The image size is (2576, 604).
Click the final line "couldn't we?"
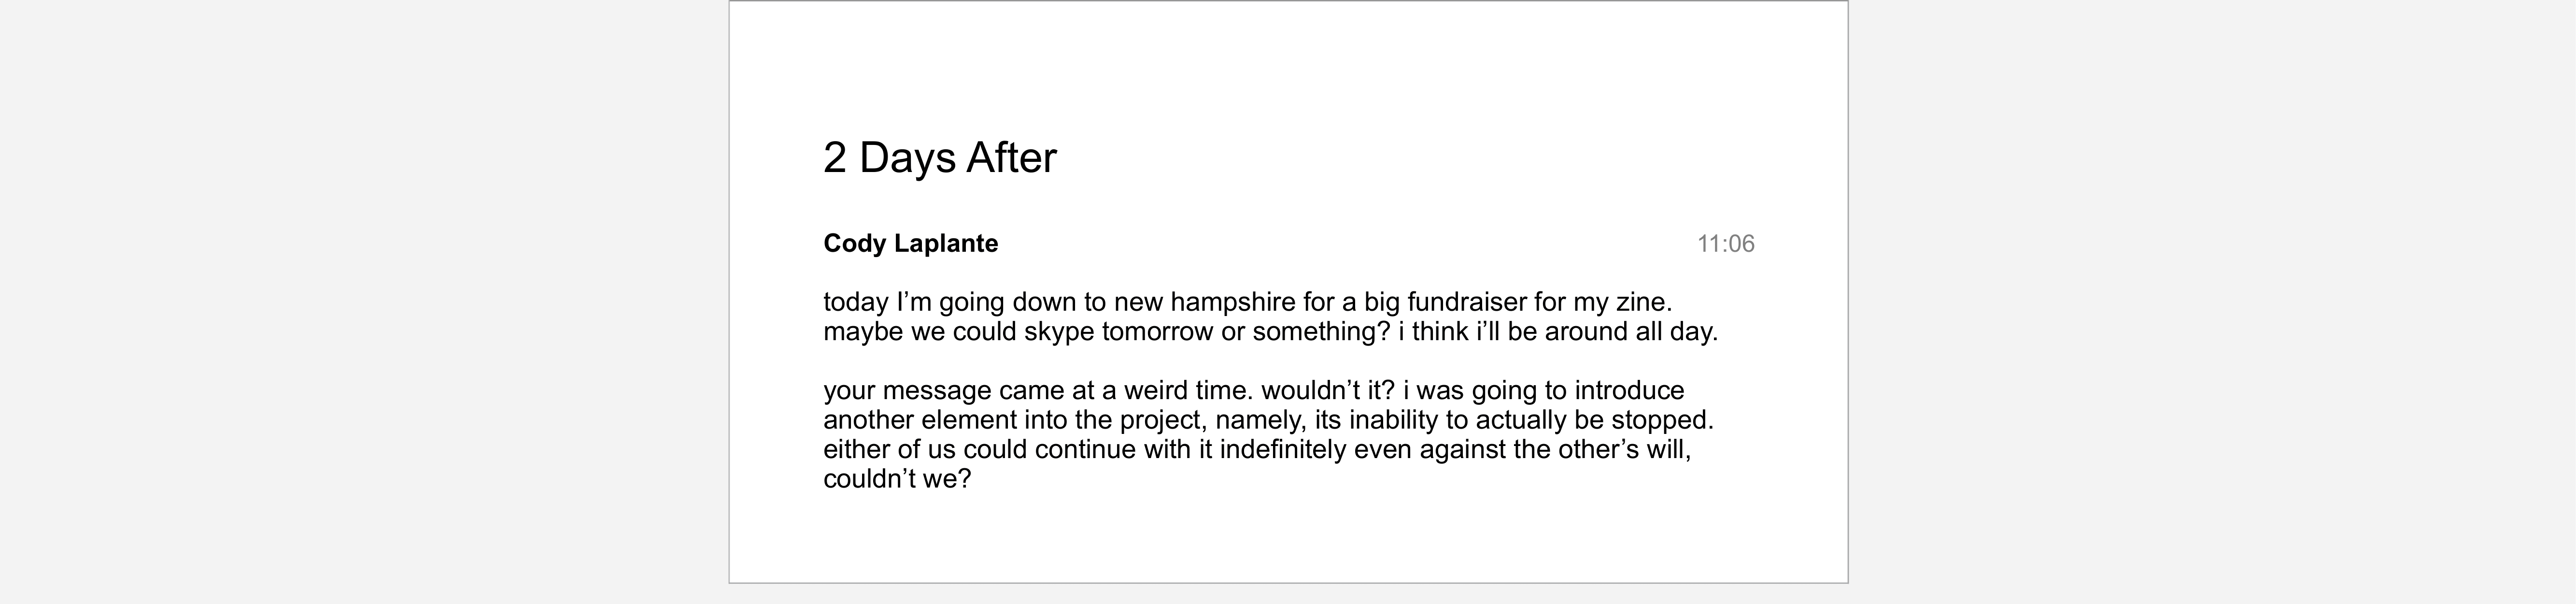(x=897, y=479)
